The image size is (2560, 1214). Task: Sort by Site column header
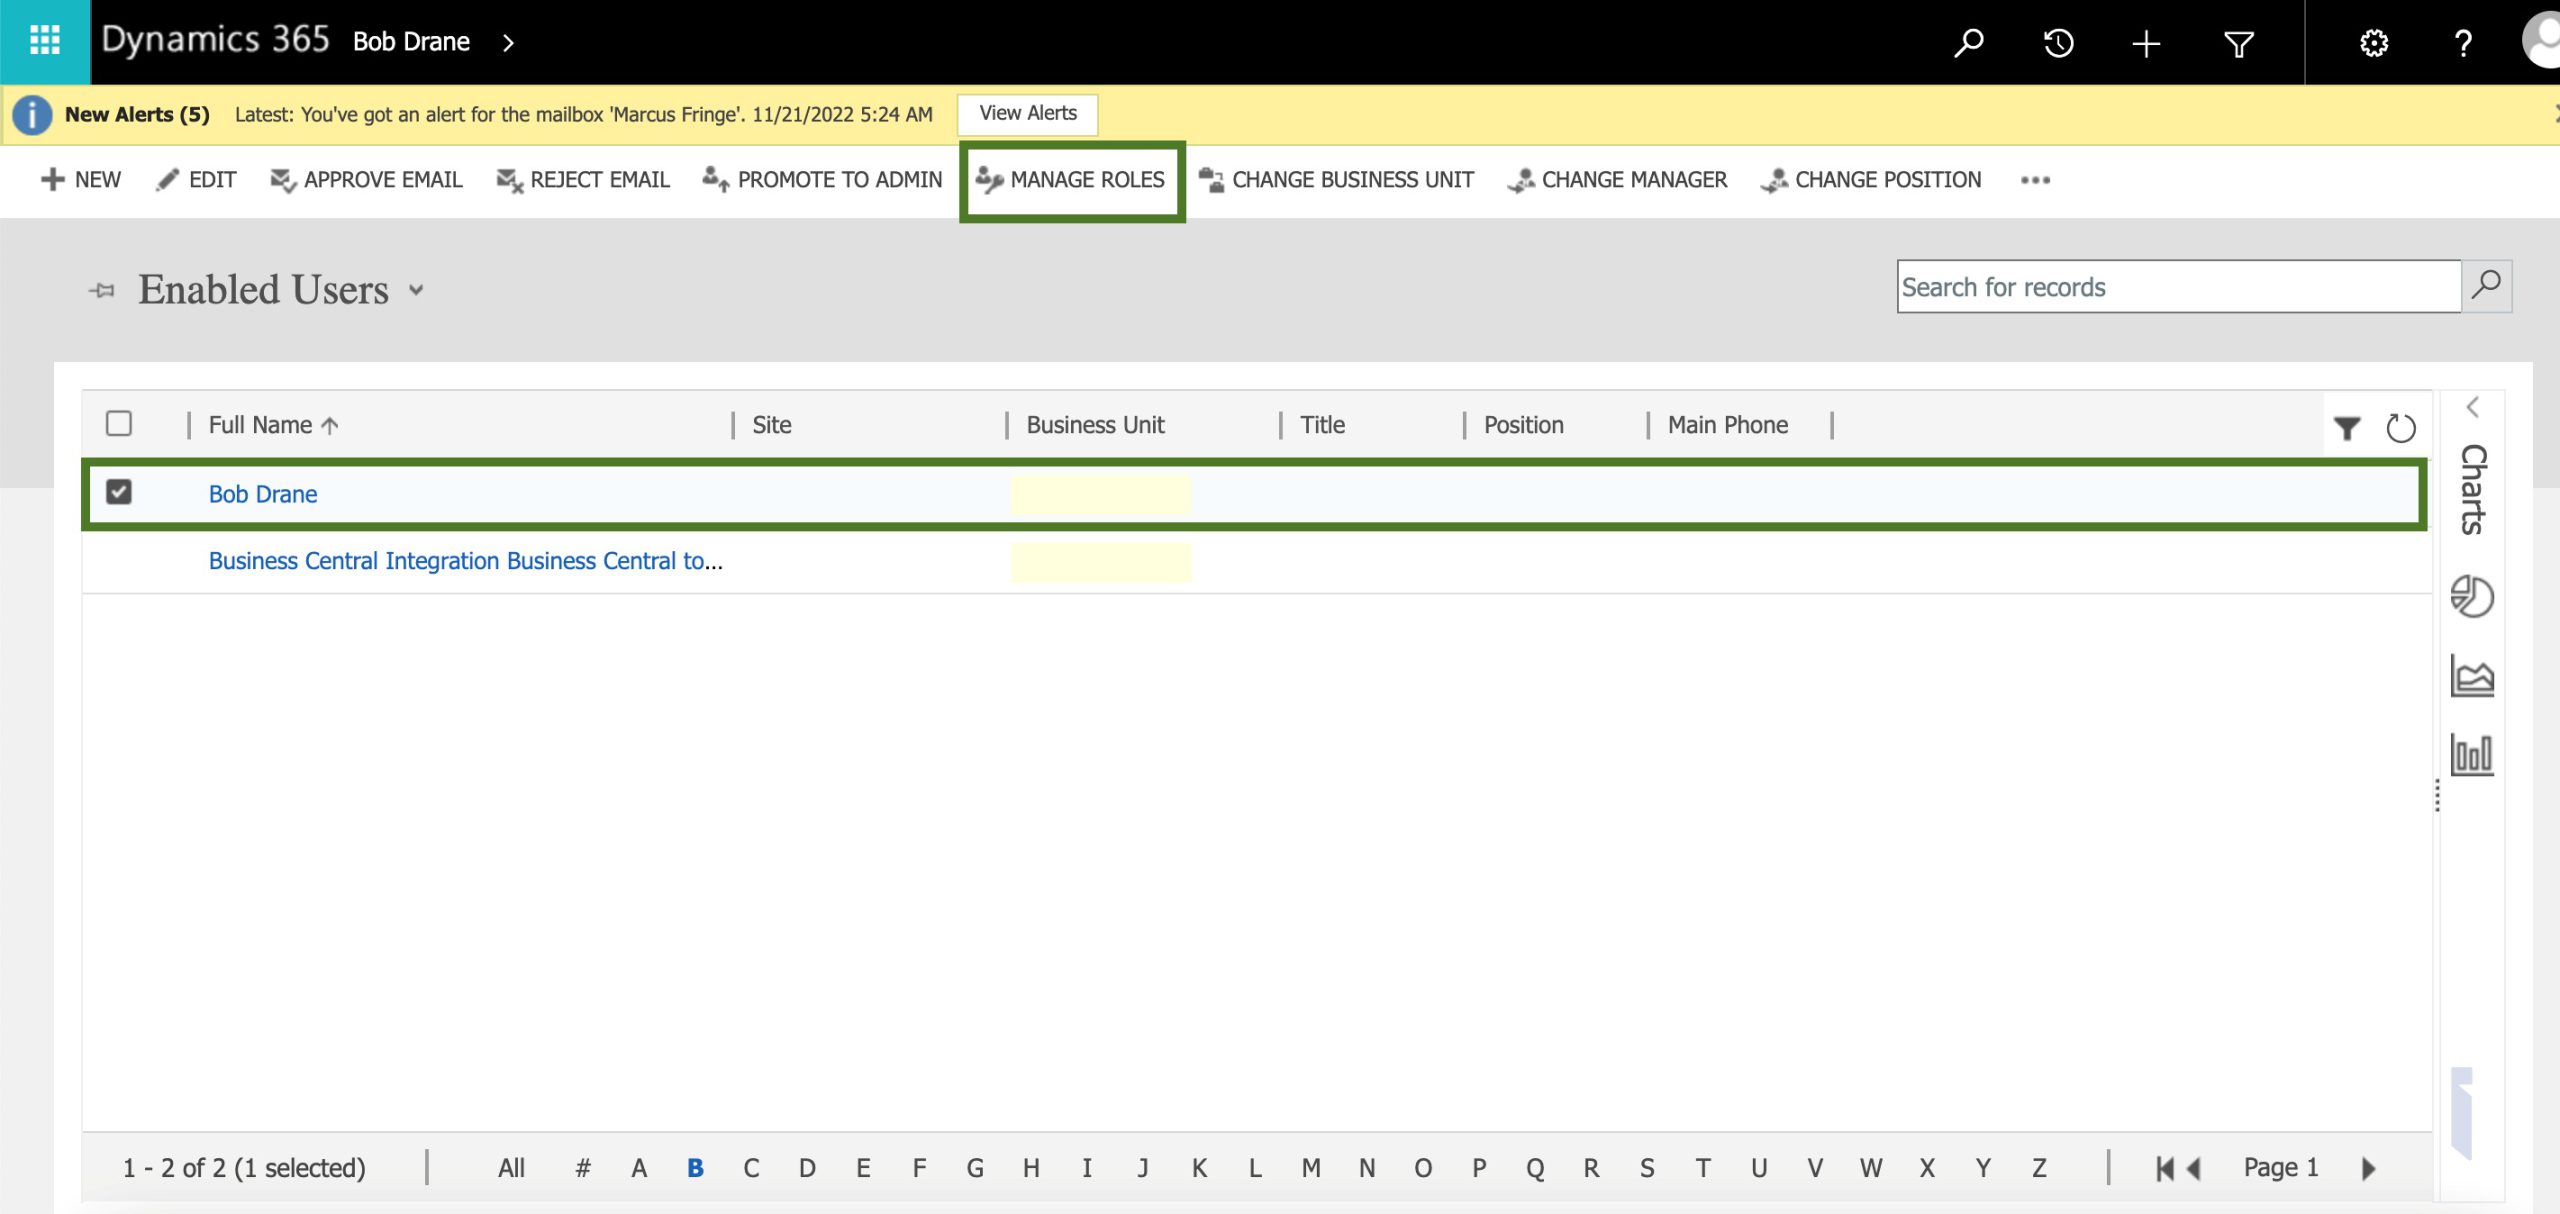(772, 425)
